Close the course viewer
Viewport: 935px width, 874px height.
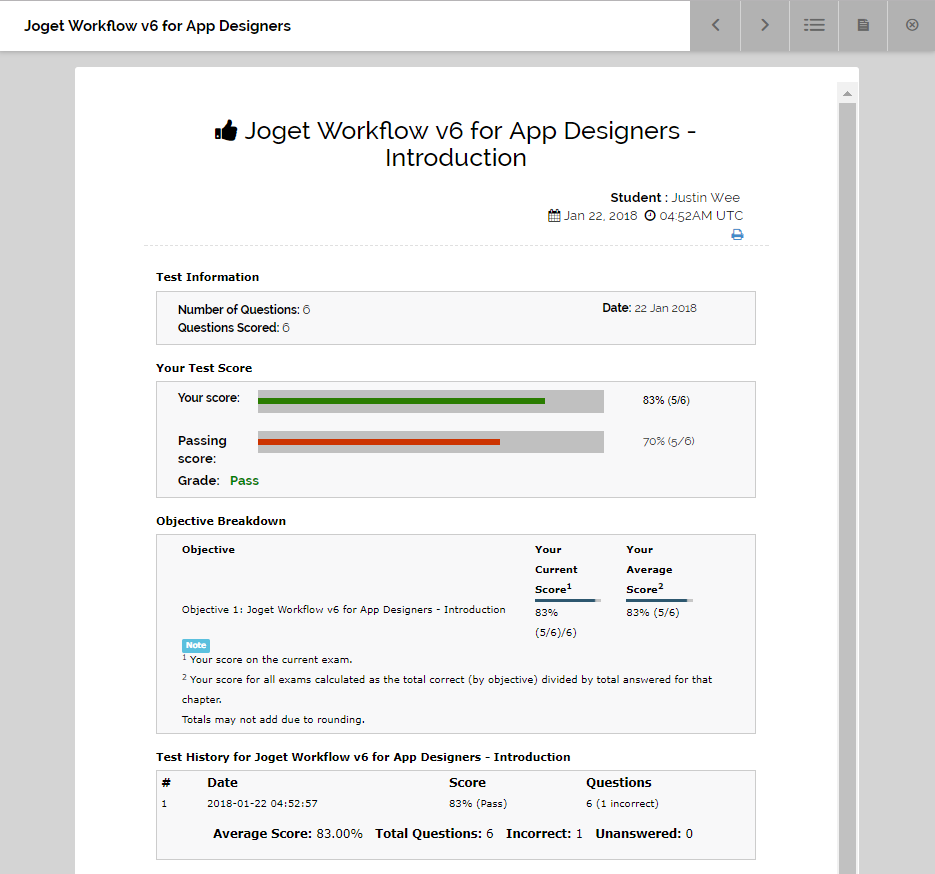click(912, 25)
